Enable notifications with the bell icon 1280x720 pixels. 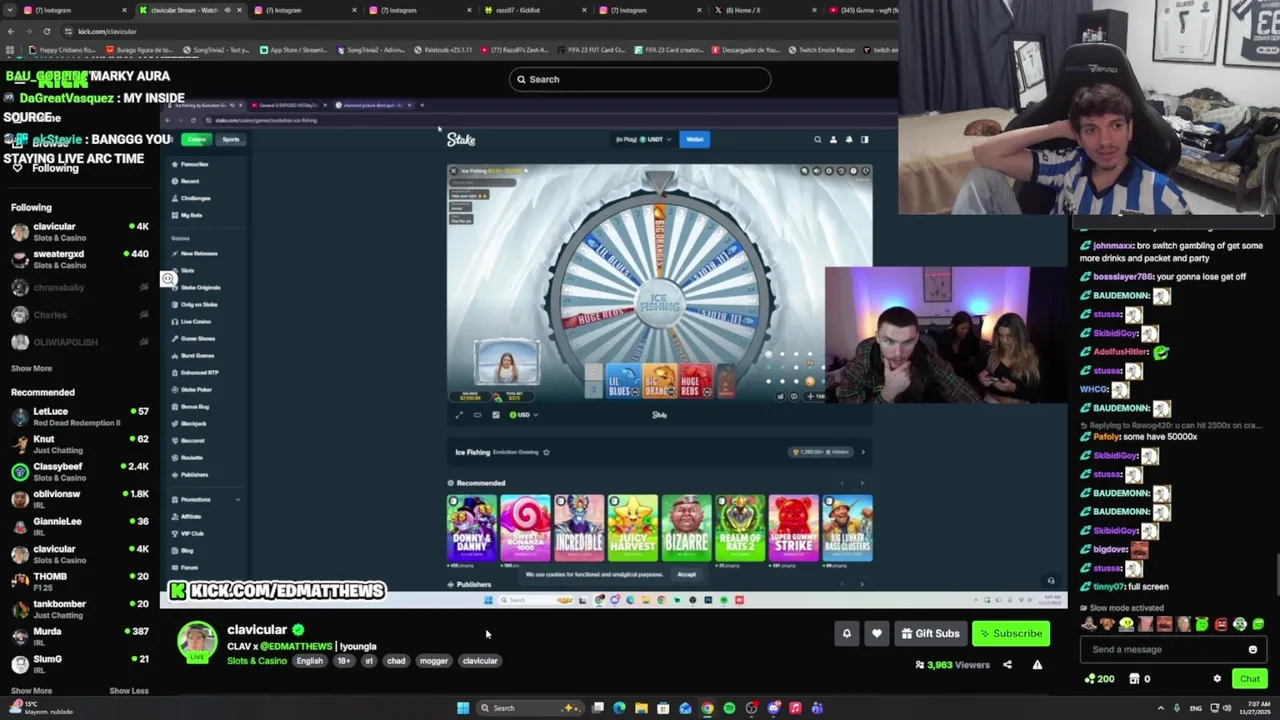pos(846,633)
